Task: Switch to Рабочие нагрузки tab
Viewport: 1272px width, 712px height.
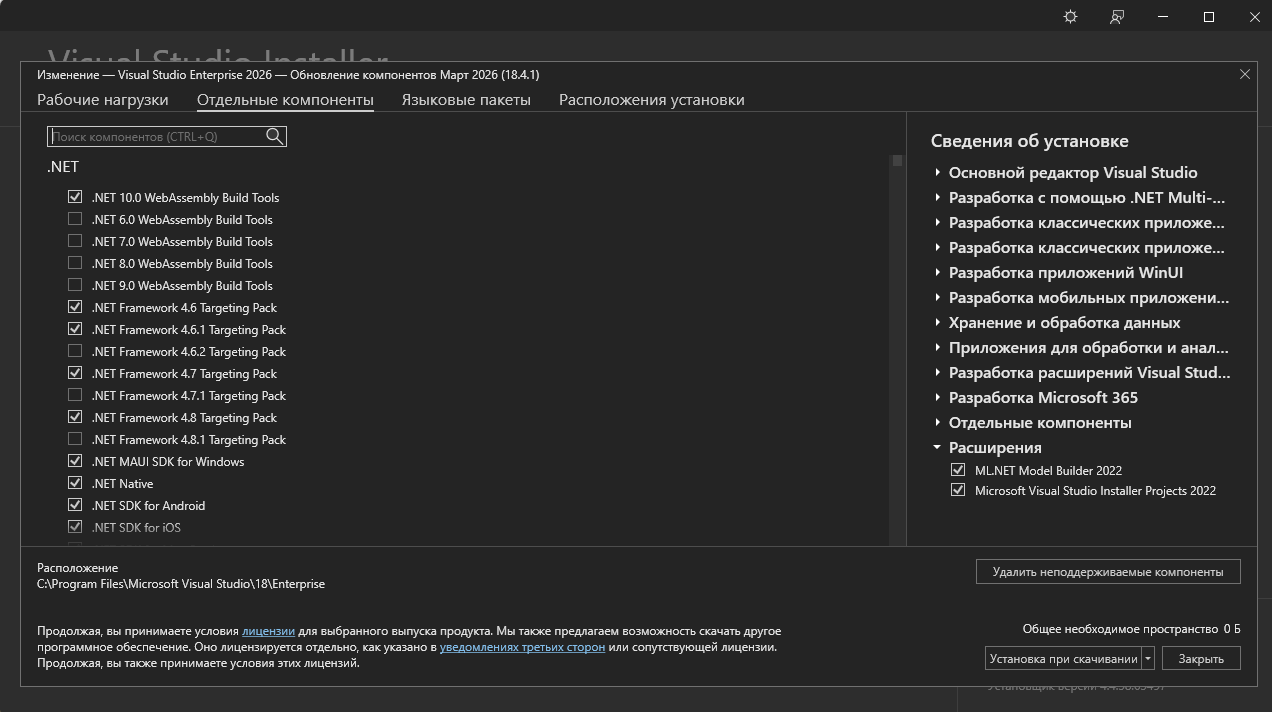Action: (103, 100)
